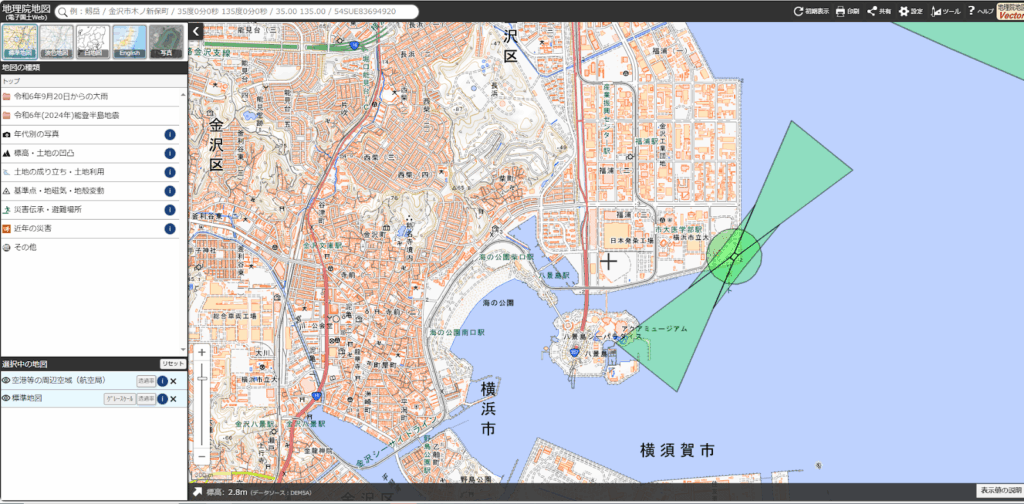The image size is (1024, 504).
Task: Click the トップ breadcrumb
Action: [10, 82]
